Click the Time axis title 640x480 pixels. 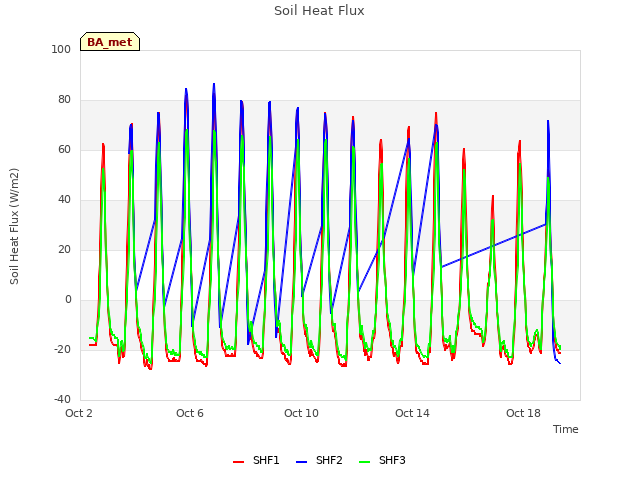point(565,429)
